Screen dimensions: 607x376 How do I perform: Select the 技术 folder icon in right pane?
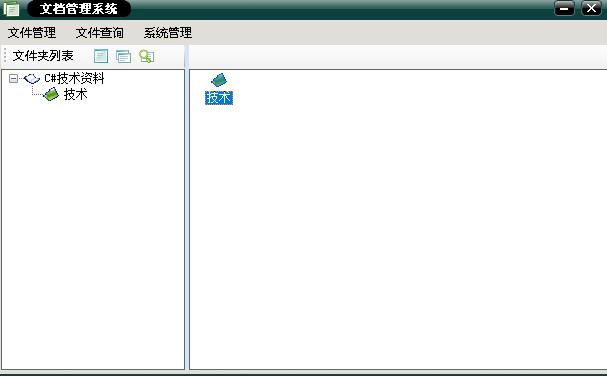219,80
